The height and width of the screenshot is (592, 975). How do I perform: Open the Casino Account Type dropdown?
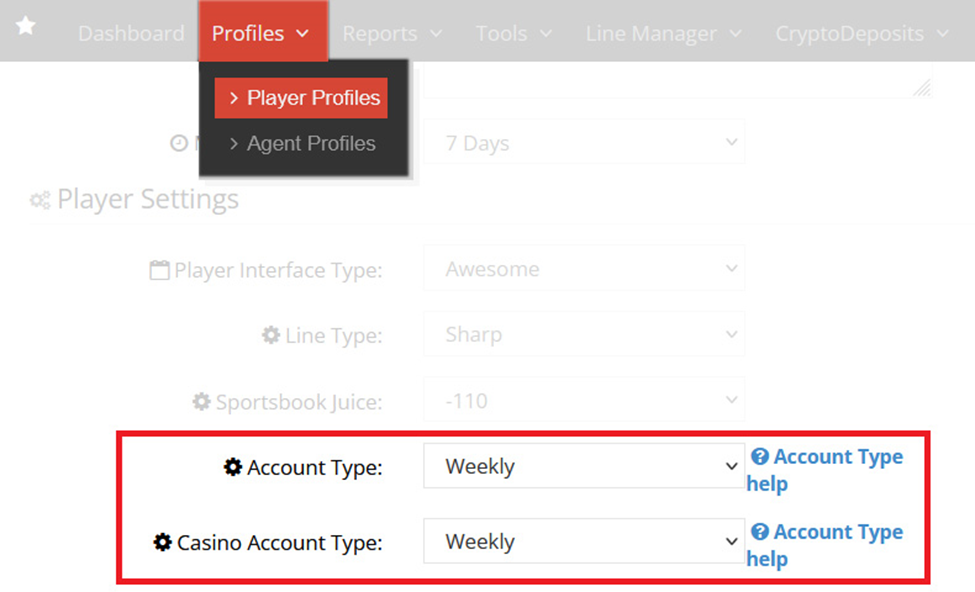(584, 541)
